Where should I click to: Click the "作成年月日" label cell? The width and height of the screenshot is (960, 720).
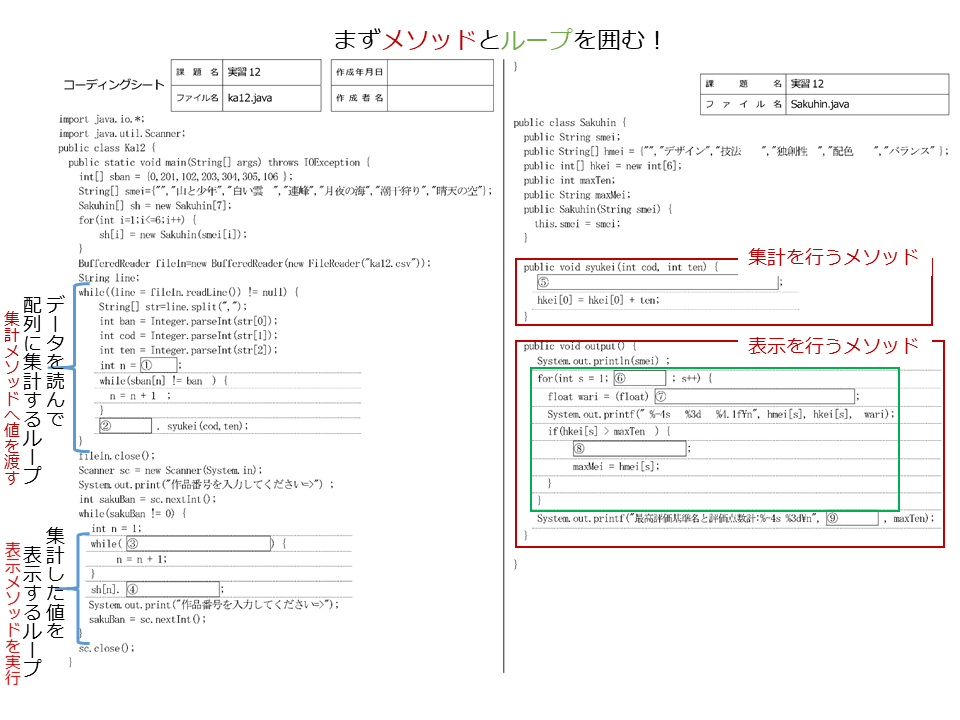click(x=359, y=72)
